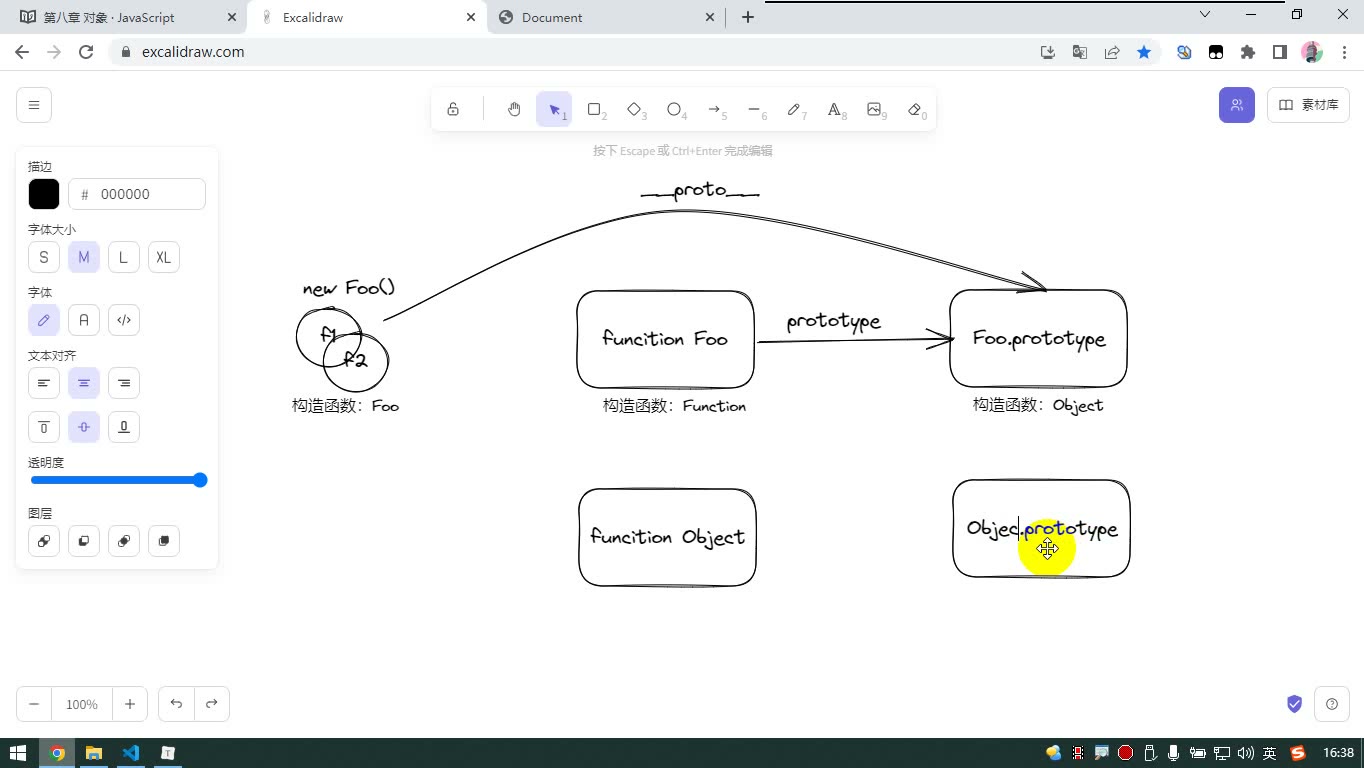Viewport: 1364px width, 768px height.
Task: Set font size to XL
Action: click(164, 257)
